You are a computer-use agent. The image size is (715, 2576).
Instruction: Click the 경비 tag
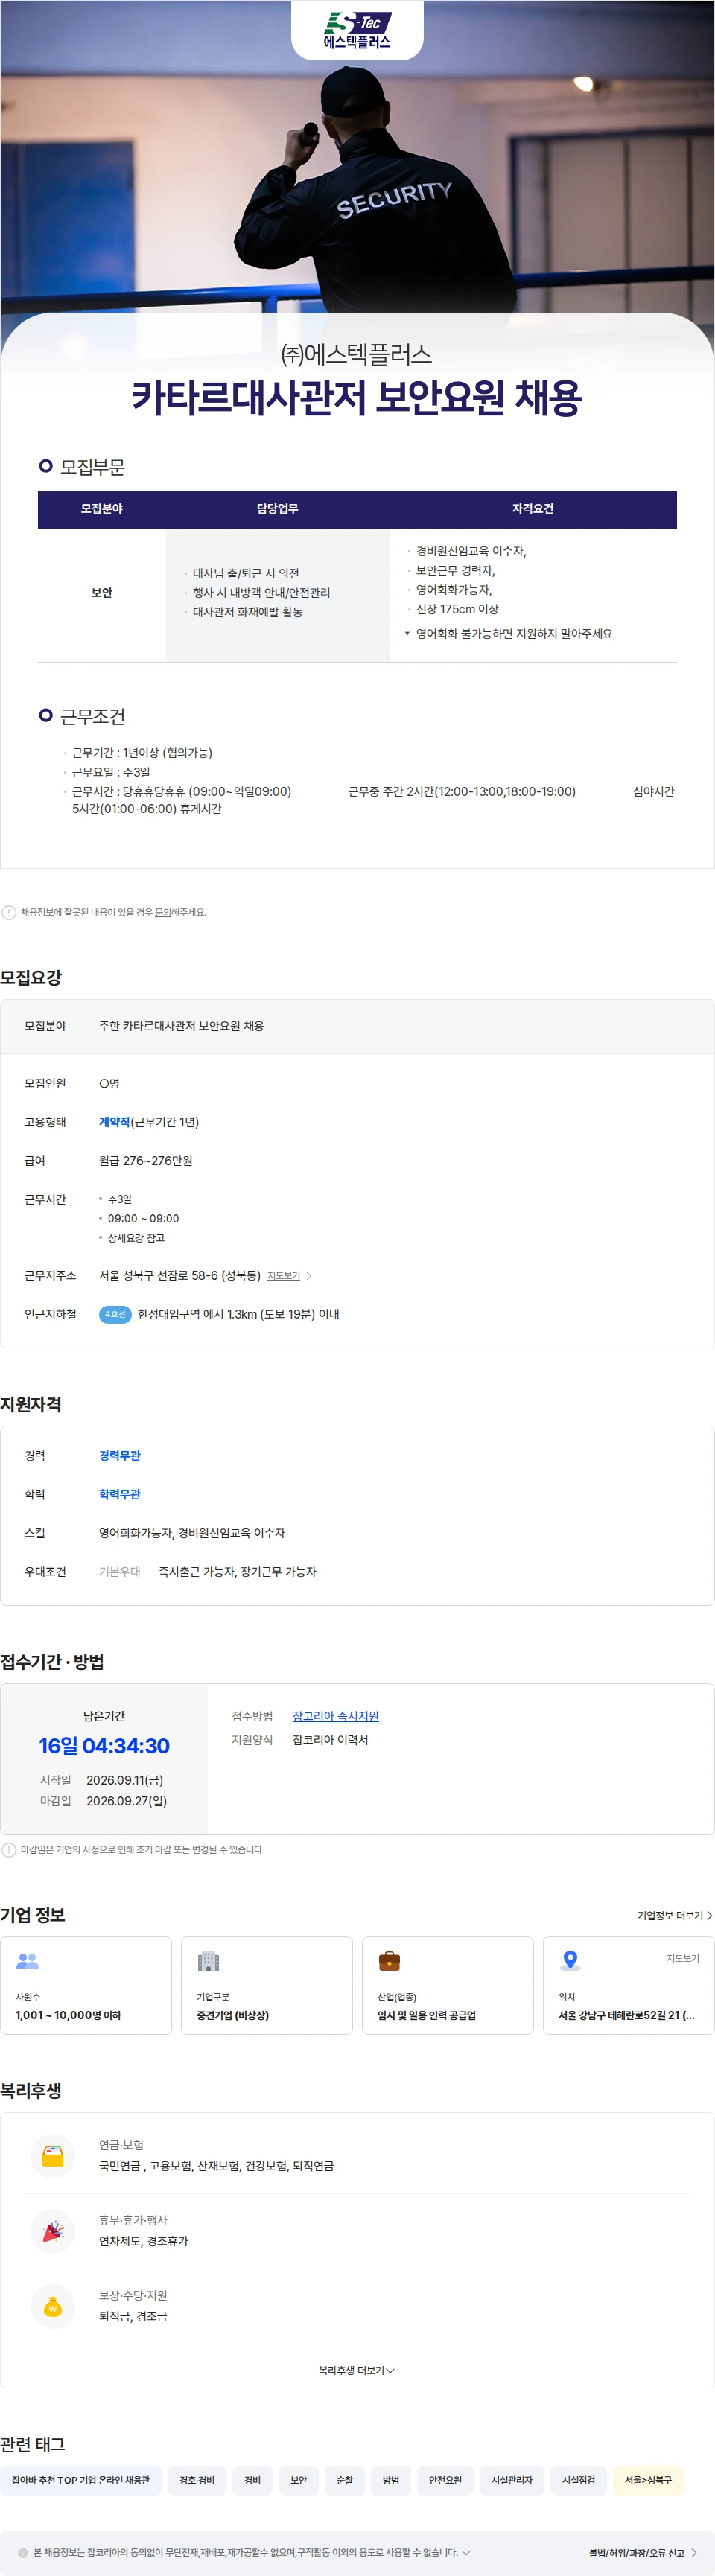[253, 2480]
